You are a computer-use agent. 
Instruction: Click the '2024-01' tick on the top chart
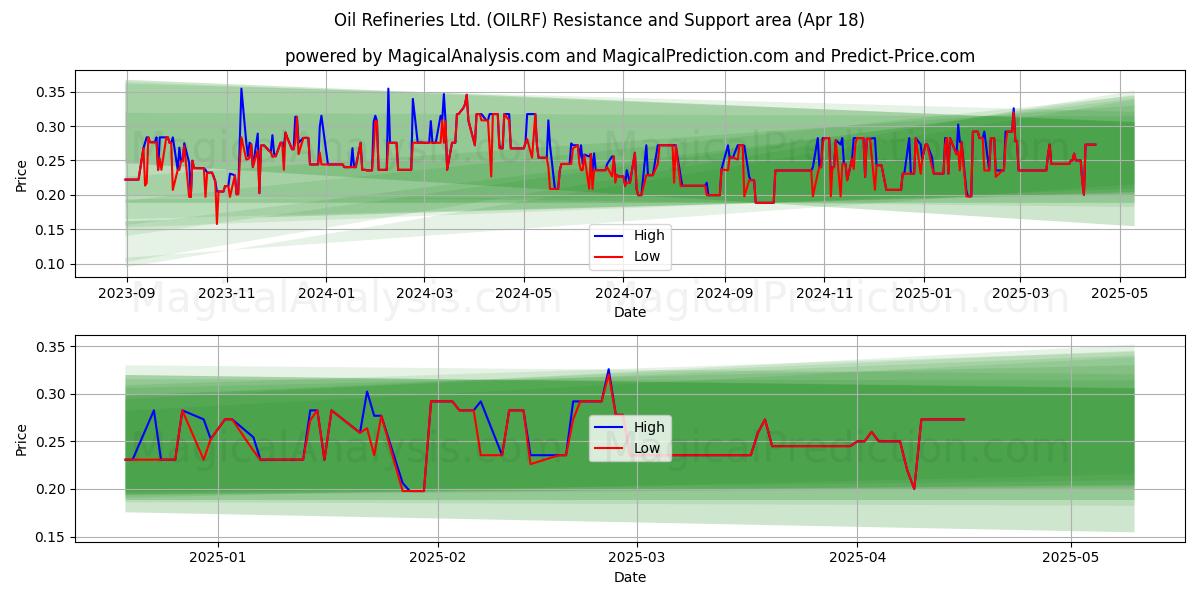coord(326,293)
